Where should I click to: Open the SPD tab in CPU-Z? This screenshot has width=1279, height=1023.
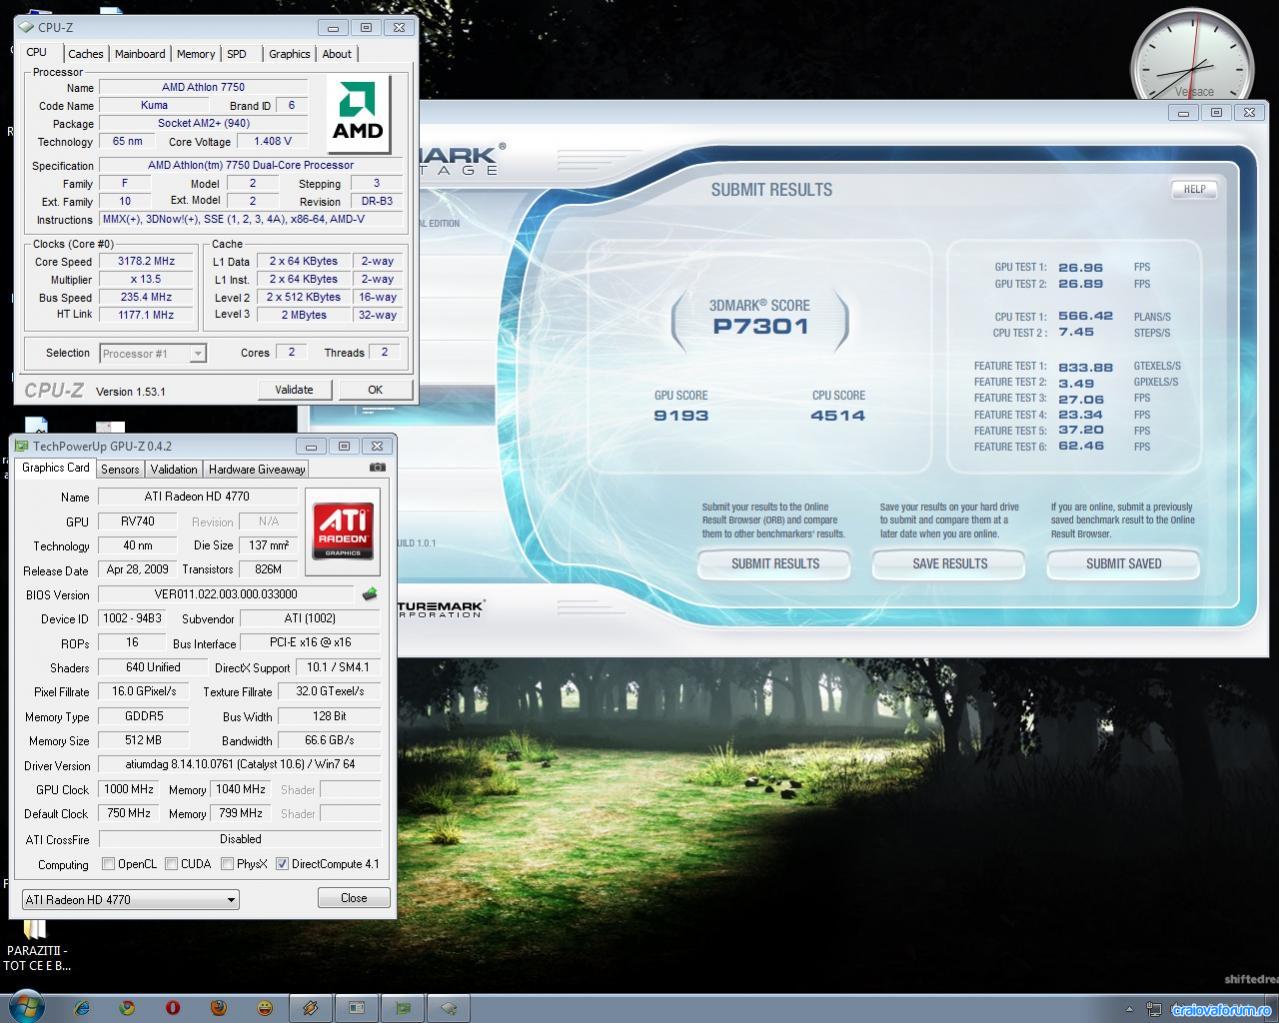pyautogui.click(x=237, y=54)
